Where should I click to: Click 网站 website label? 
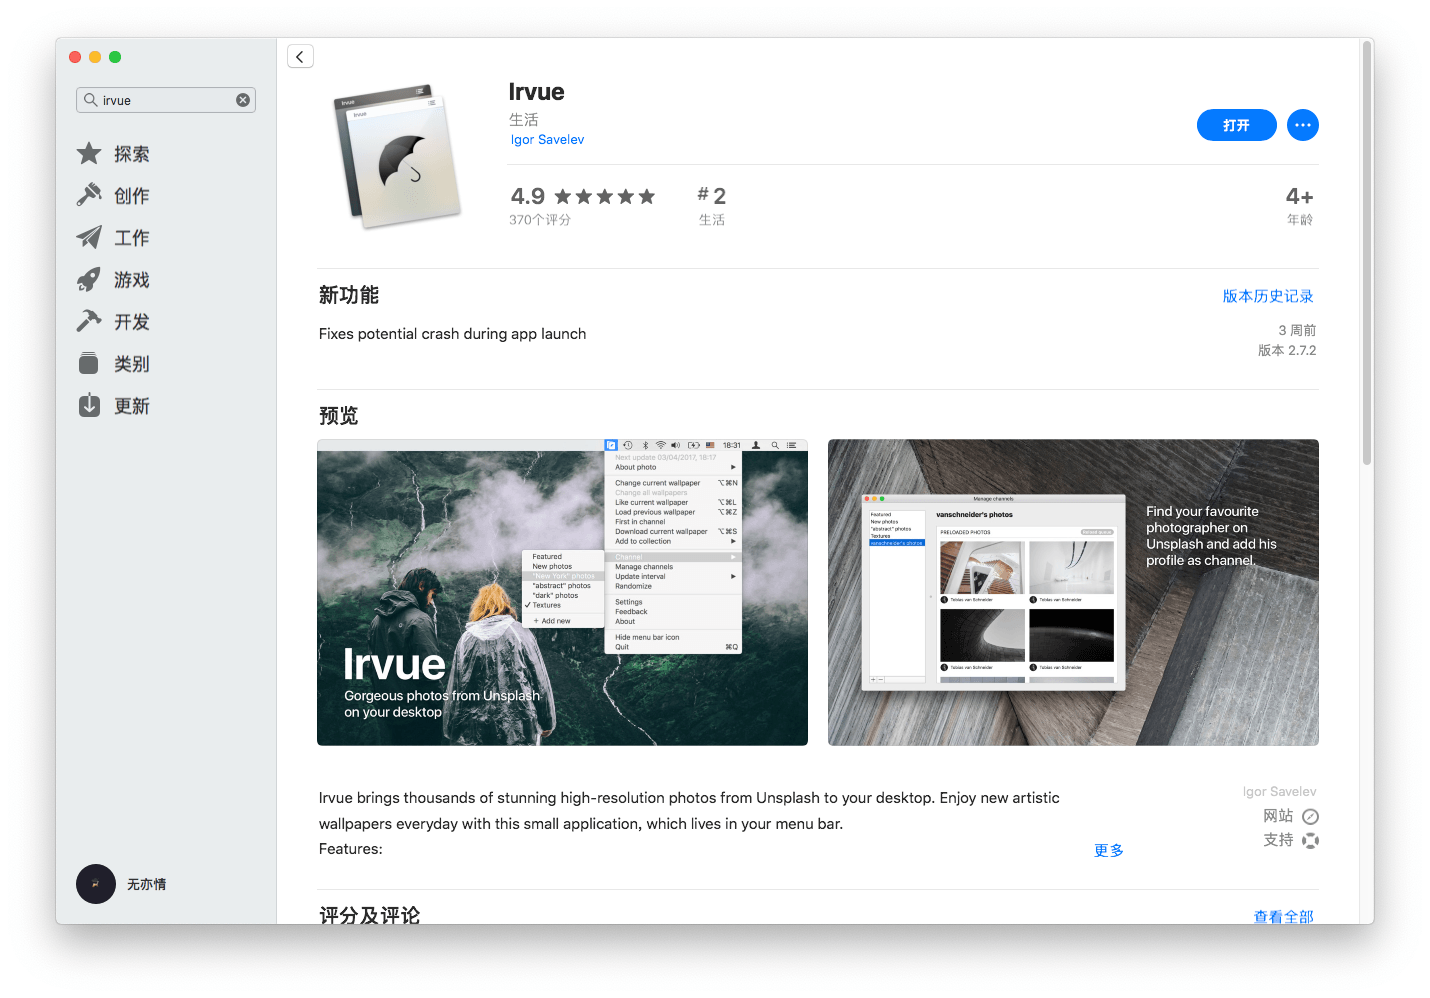(x=1278, y=816)
